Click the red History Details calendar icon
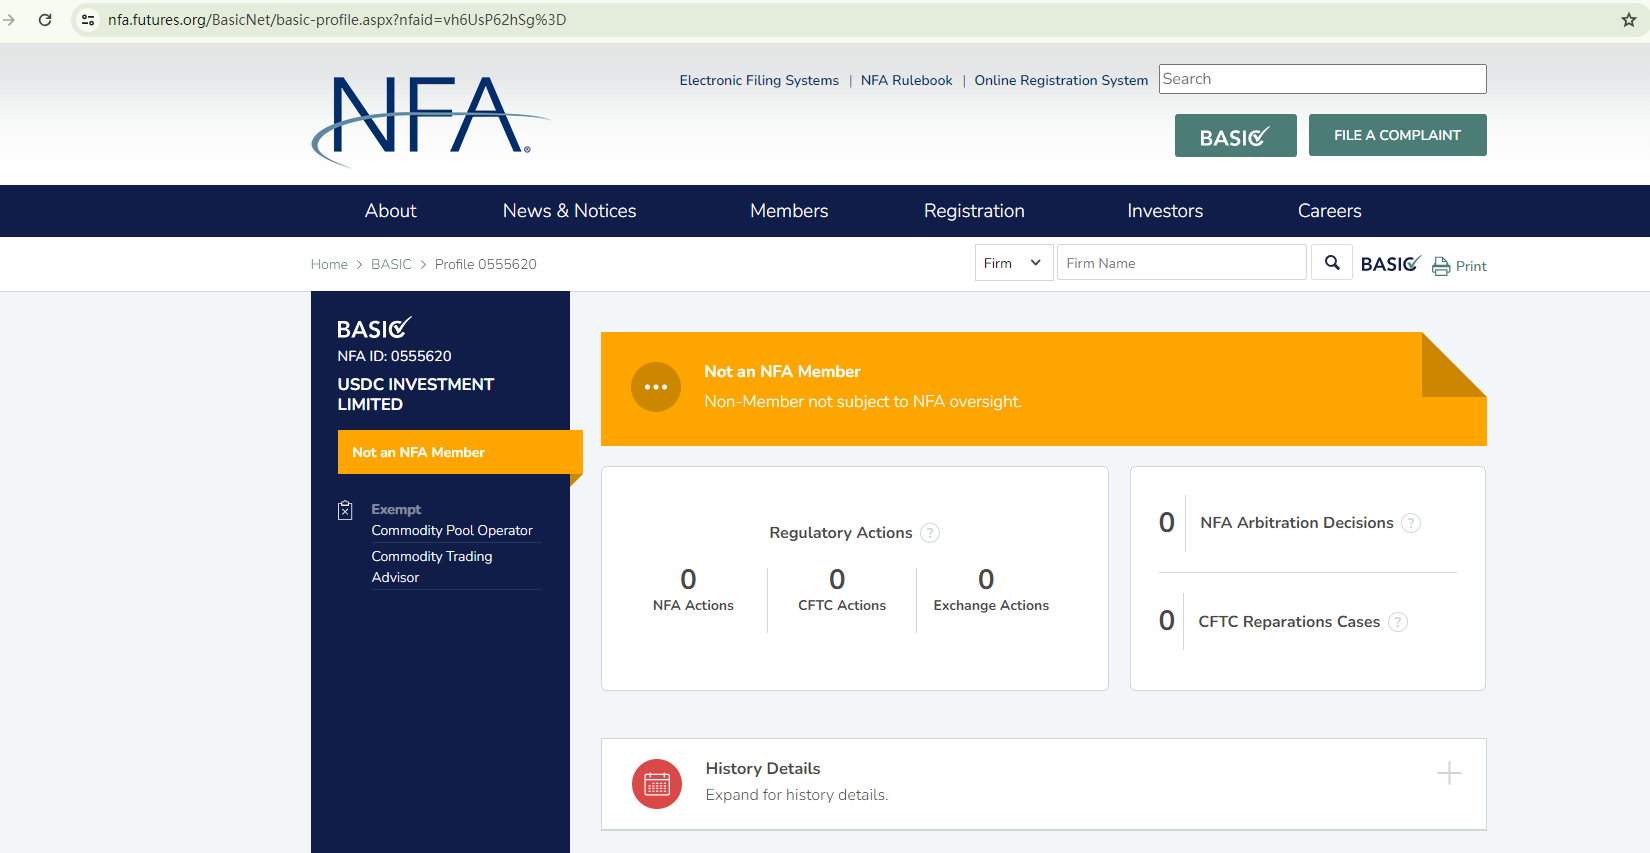 point(657,784)
